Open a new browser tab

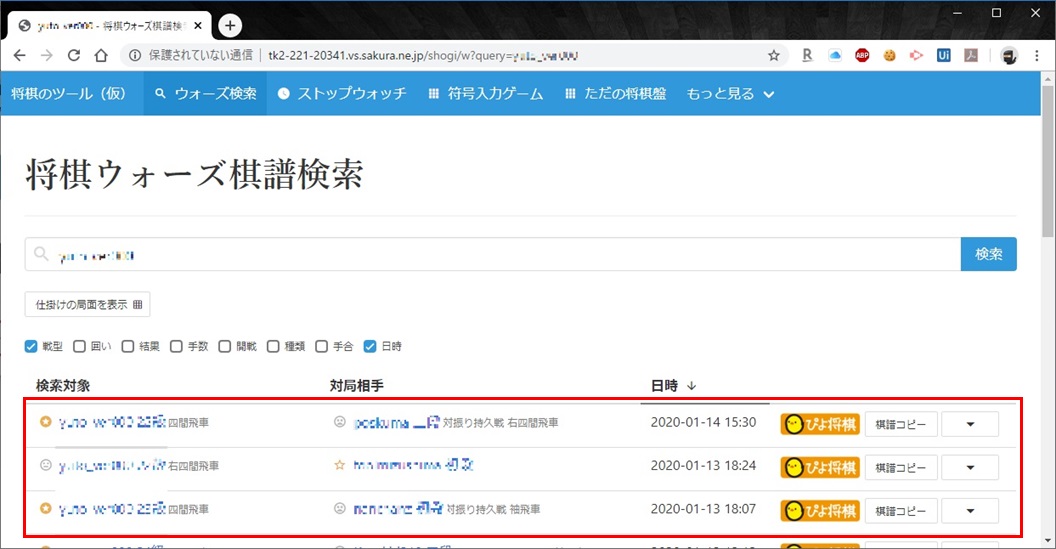(230, 26)
